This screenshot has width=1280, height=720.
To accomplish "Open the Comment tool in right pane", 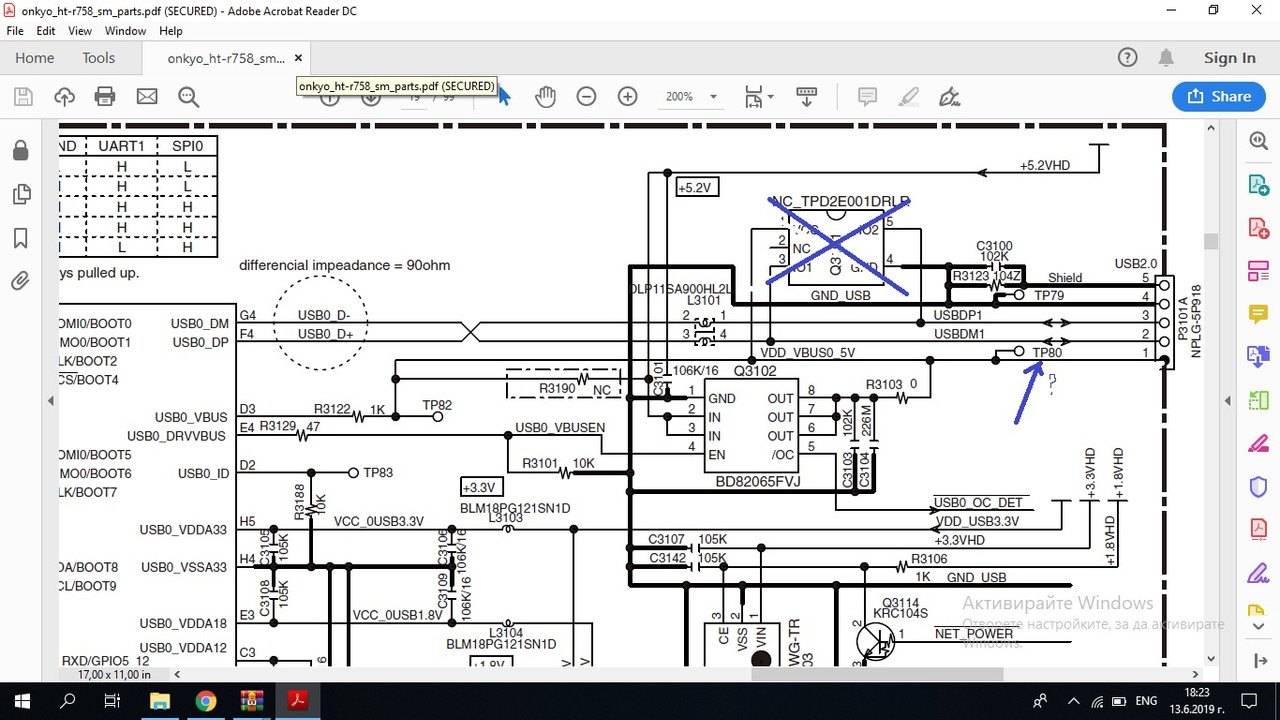I will click(1258, 314).
